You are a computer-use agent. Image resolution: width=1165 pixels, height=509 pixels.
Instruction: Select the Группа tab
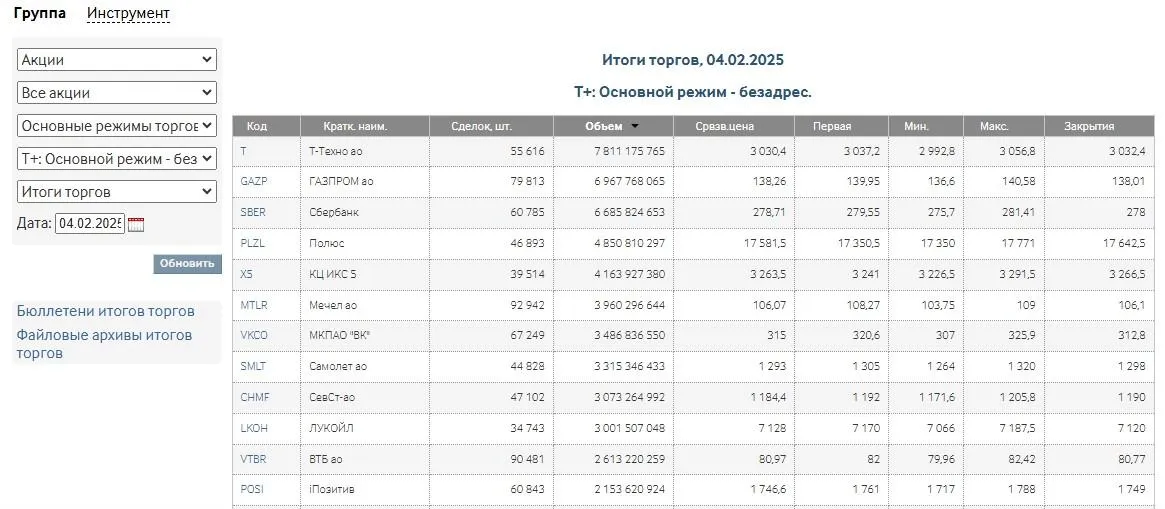40,14
